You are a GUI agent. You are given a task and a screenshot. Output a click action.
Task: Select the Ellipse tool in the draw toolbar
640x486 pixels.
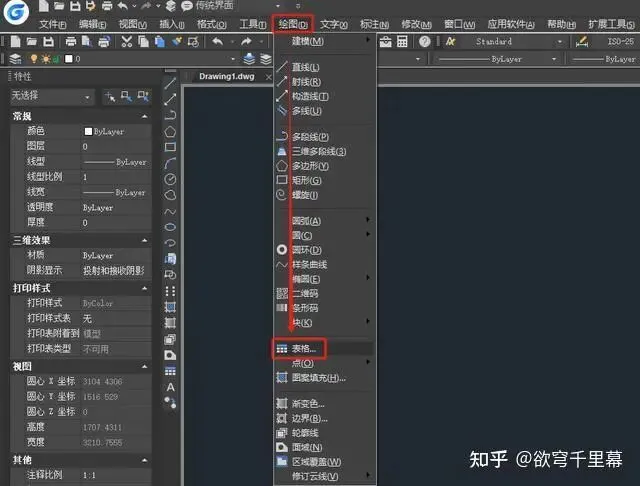pyautogui.click(x=170, y=227)
